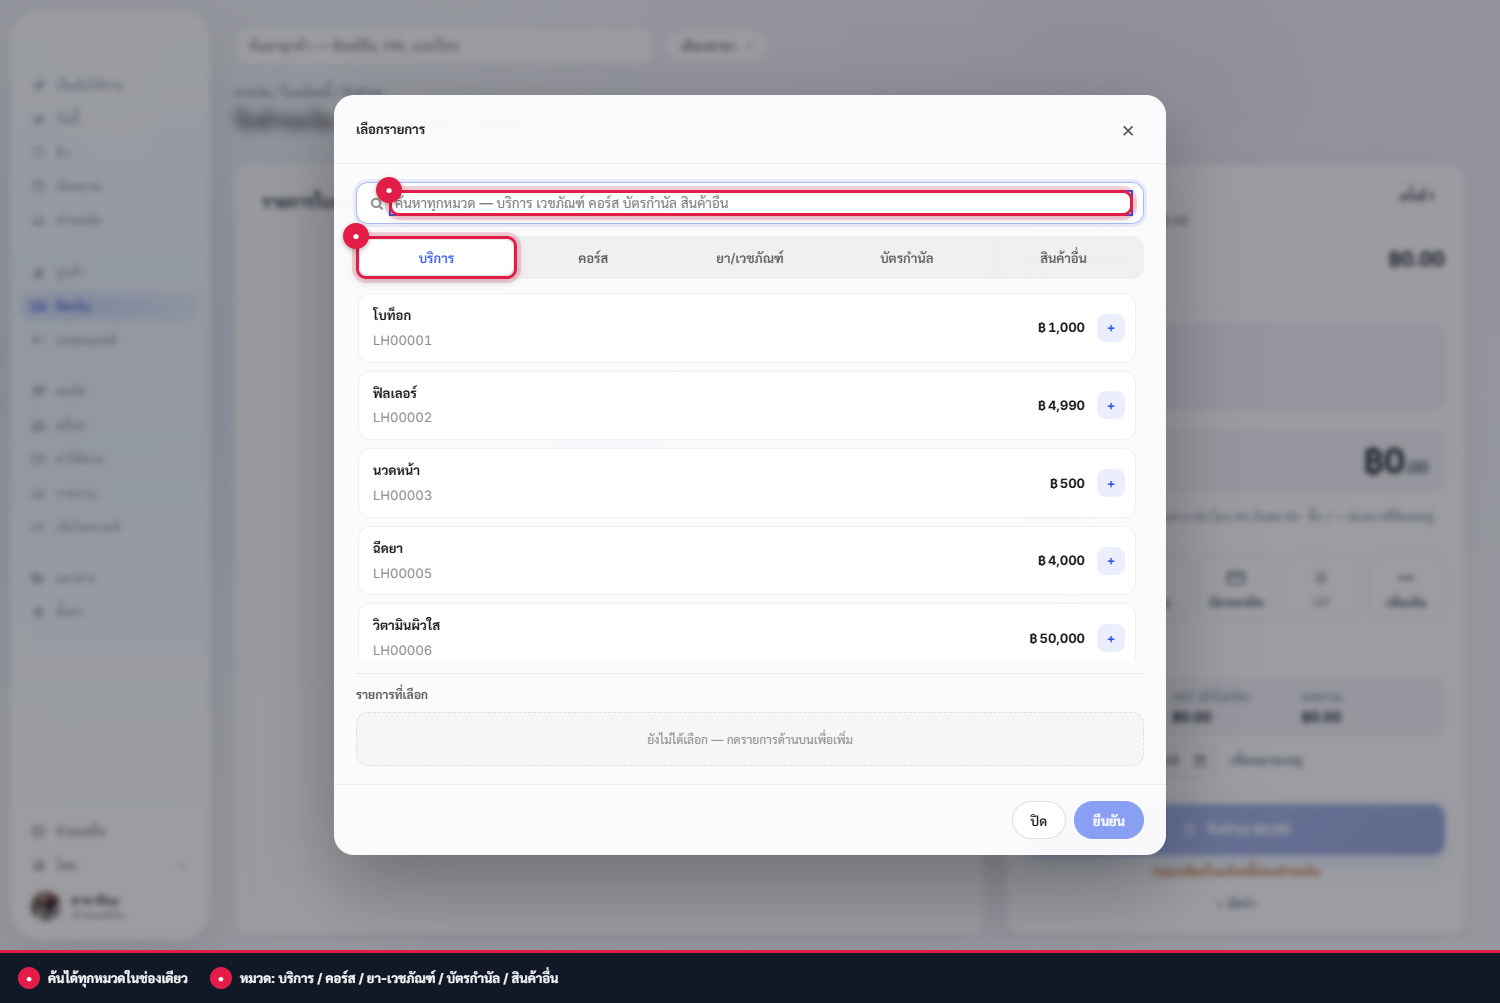This screenshot has height=1003, width=1500.
Task: Select the code LH00002
Action: click(402, 418)
